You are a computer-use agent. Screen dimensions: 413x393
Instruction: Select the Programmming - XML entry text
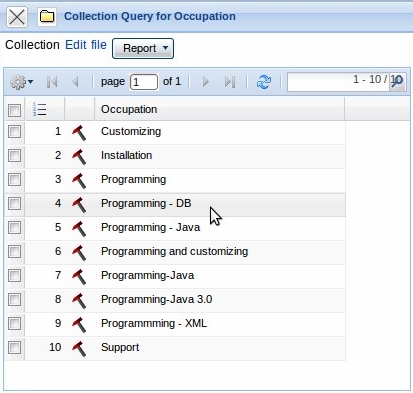(x=154, y=323)
